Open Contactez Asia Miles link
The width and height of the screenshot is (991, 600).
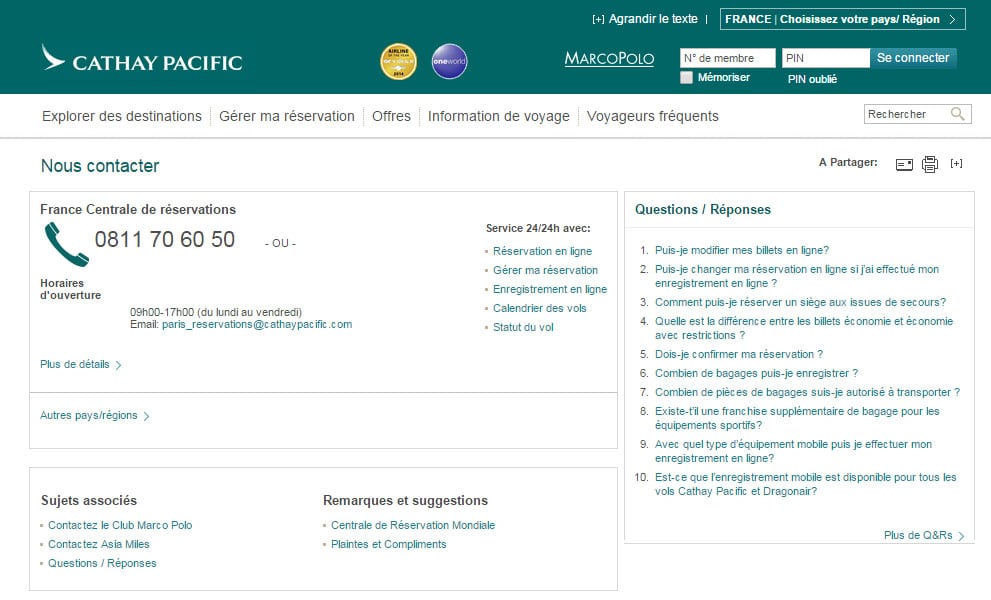pyautogui.click(x=99, y=544)
